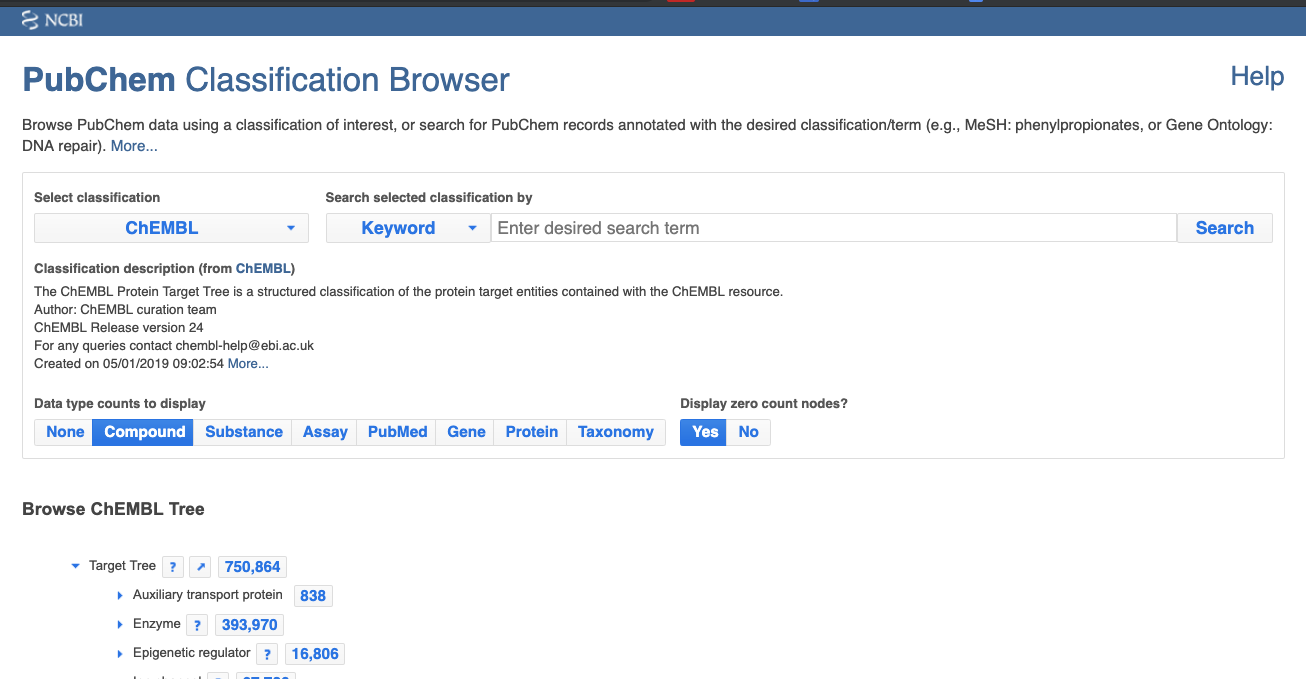Image resolution: width=1306 pixels, height=679 pixels.
Task: Expand the Auxiliary transport protein node
Action: 120,596
